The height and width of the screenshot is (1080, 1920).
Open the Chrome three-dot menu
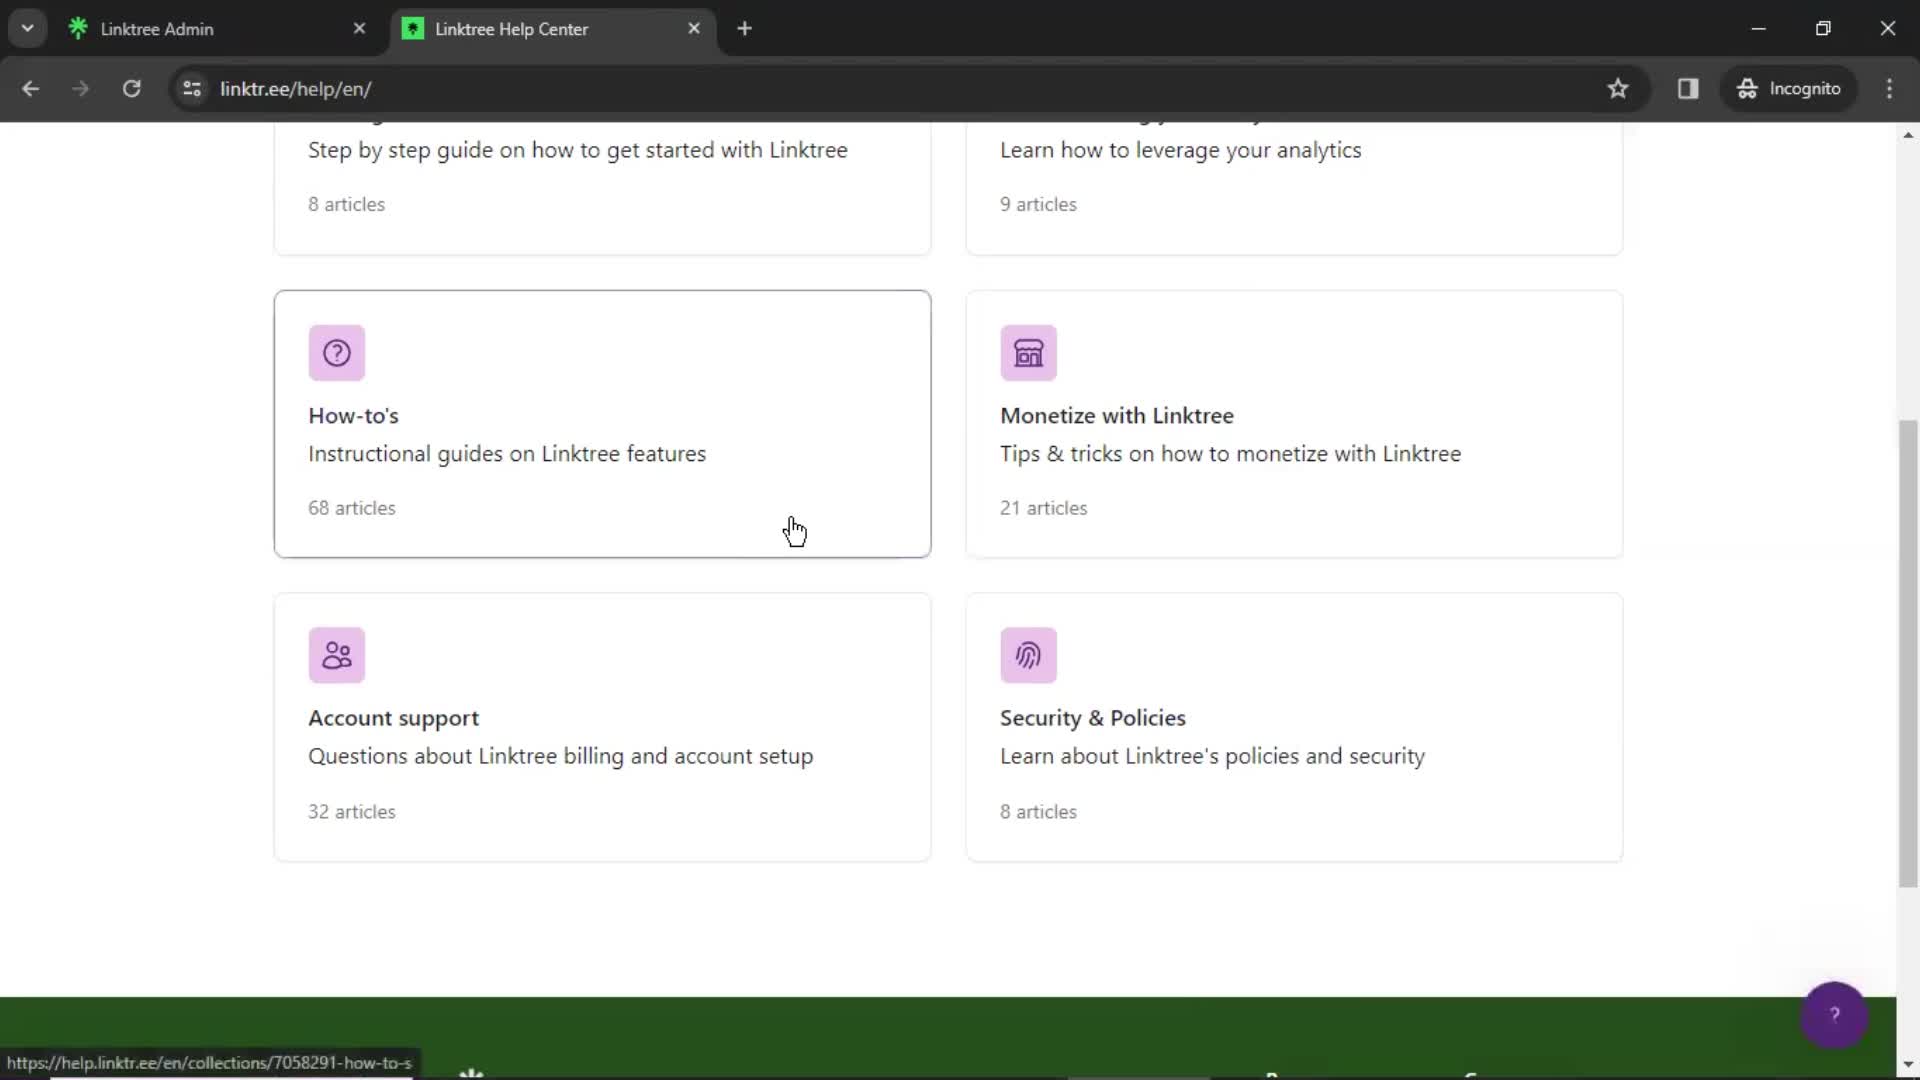[x=1889, y=89]
